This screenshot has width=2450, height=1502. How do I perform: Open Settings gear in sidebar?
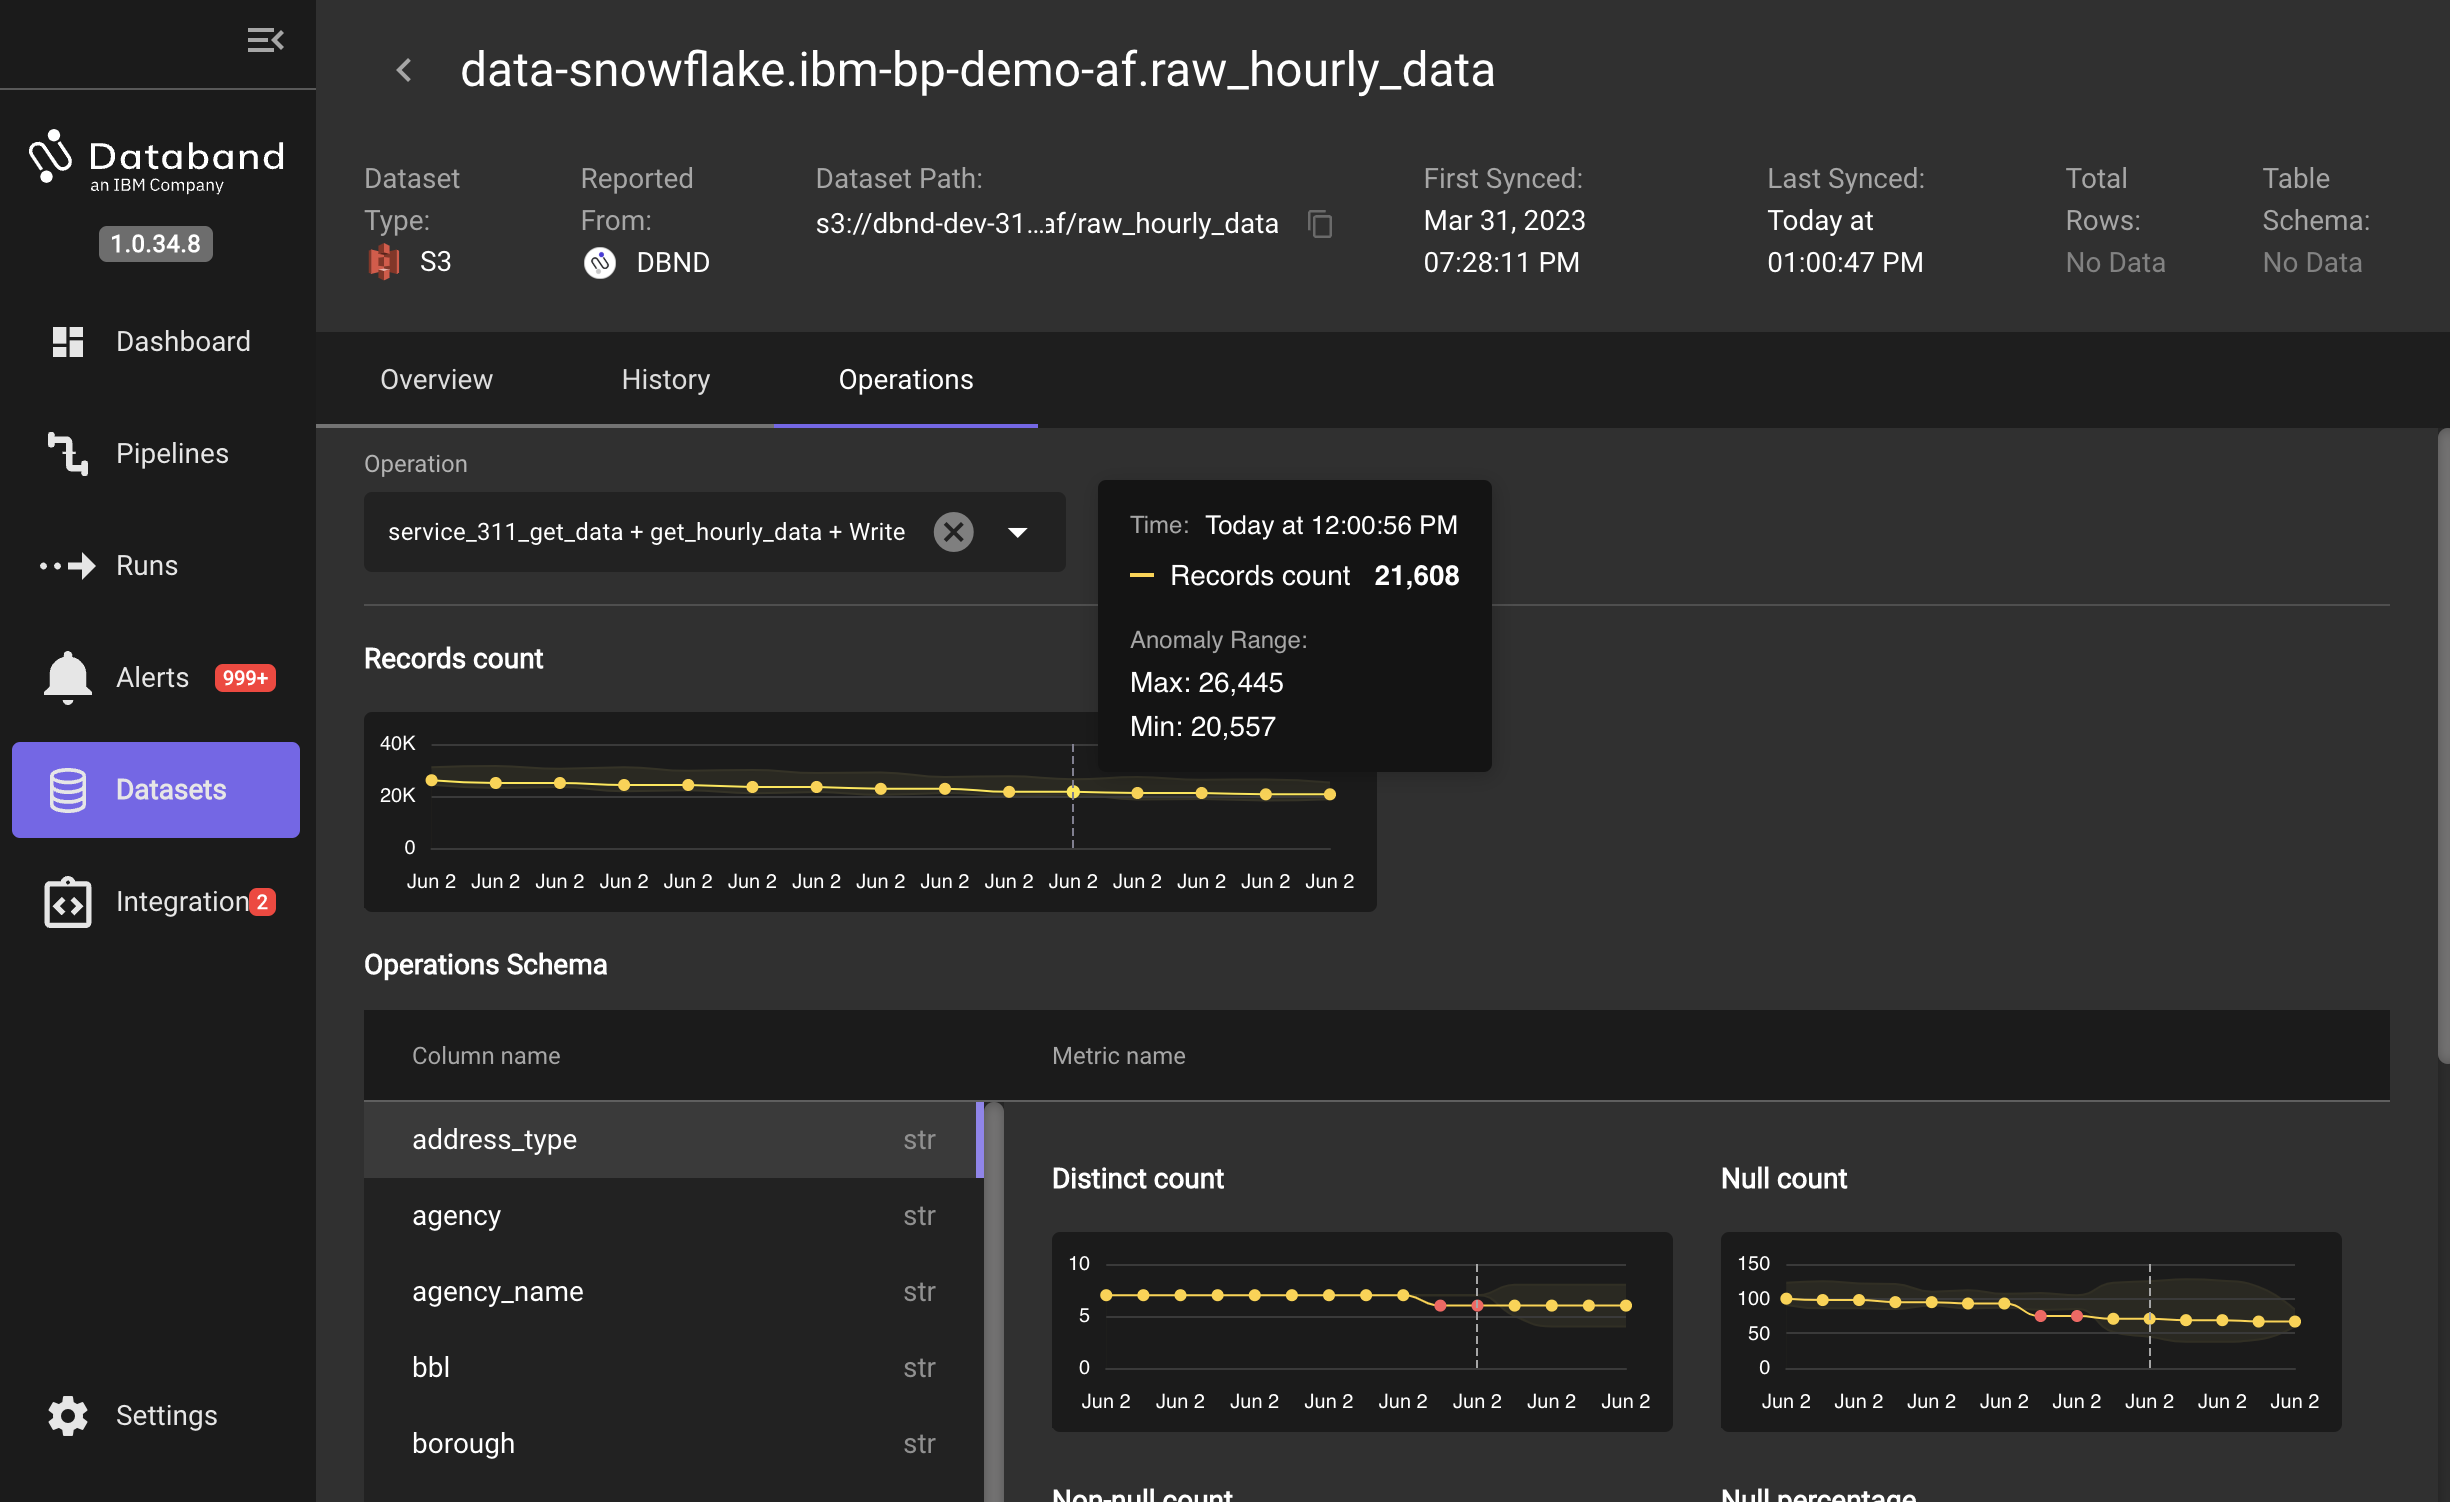pyautogui.click(x=68, y=1416)
